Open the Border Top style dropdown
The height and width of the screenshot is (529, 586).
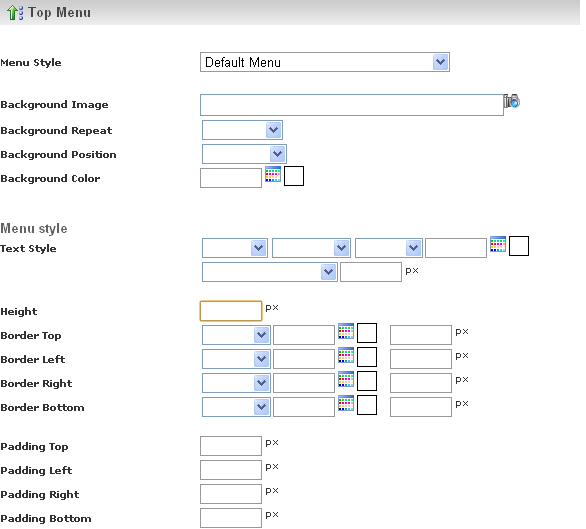(236, 335)
